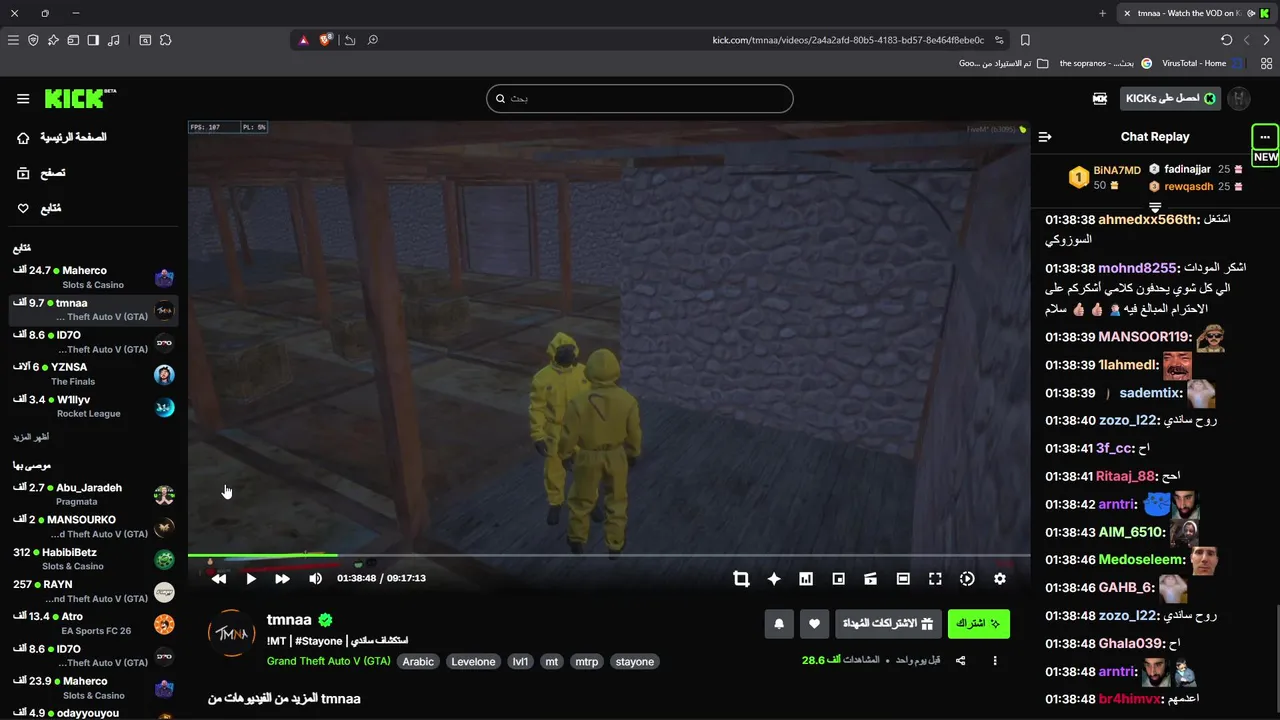The width and height of the screenshot is (1280, 720).
Task: Rewind the video playback
Action: (218, 579)
